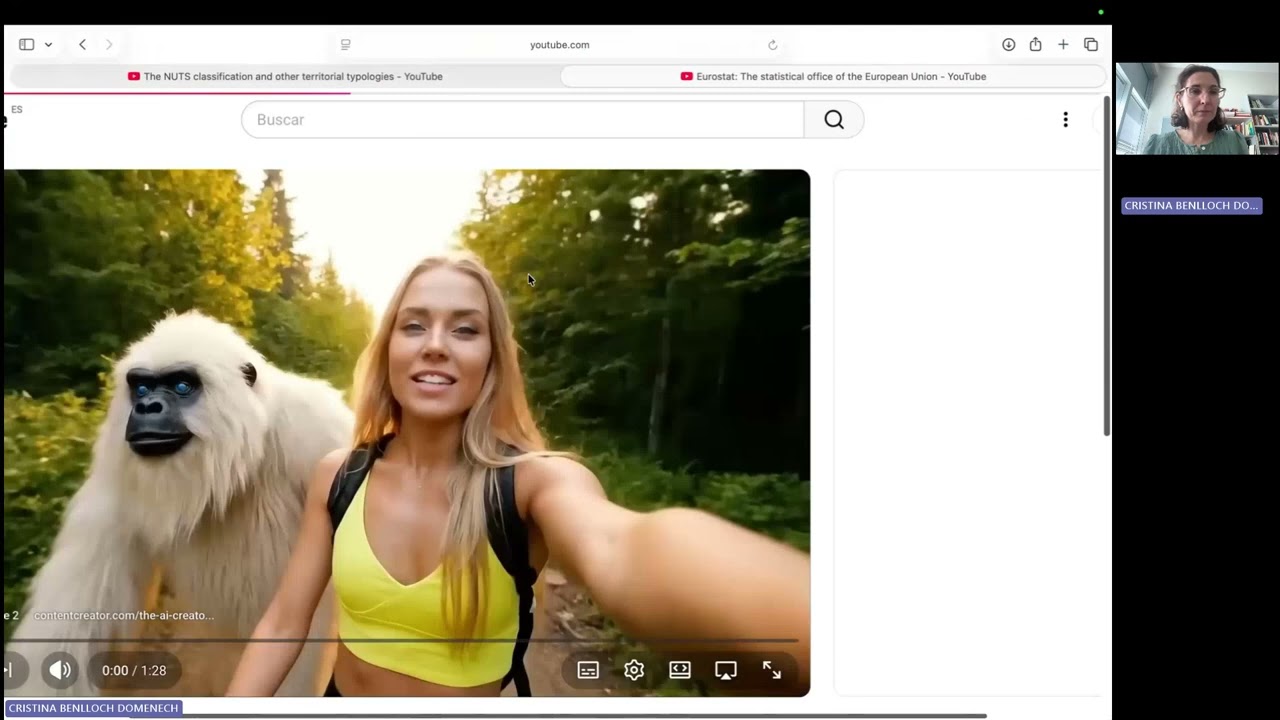Open YouTube settings three-dot menu
Image resolution: width=1280 pixels, height=720 pixels.
click(x=1065, y=120)
